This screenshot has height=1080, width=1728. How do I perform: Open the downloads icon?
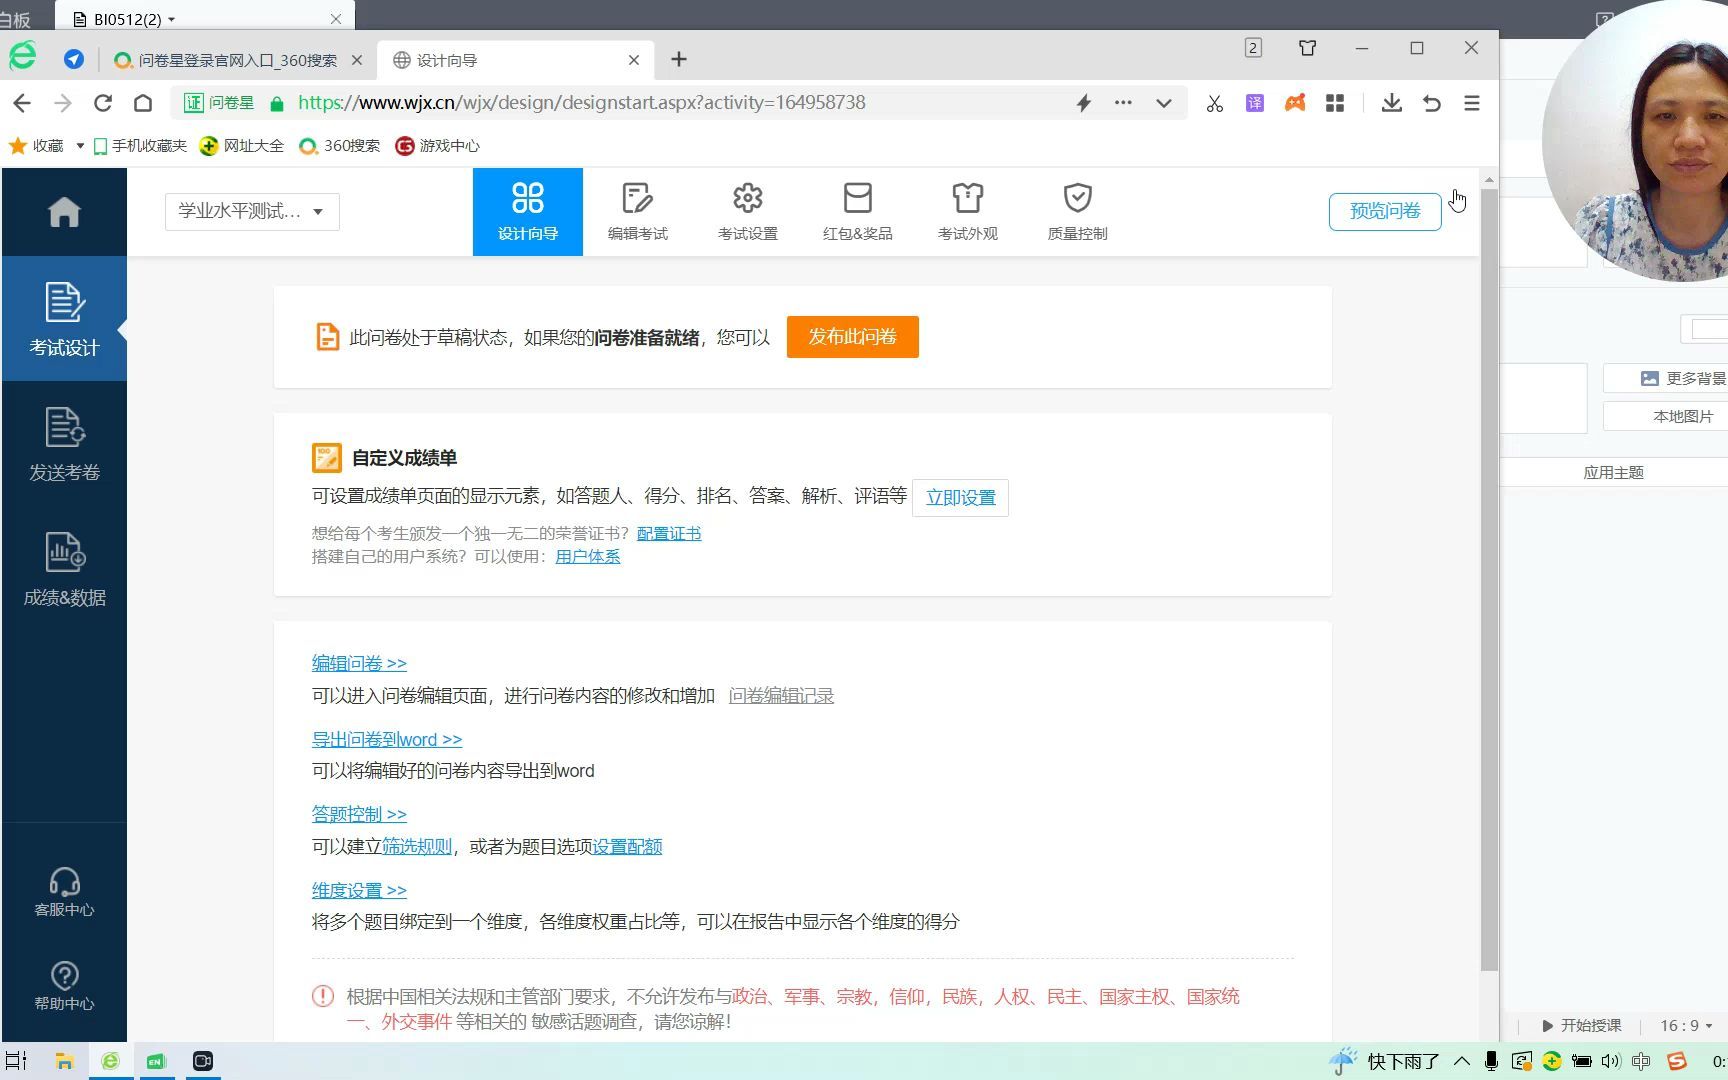pyautogui.click(x=1392, y=103)
